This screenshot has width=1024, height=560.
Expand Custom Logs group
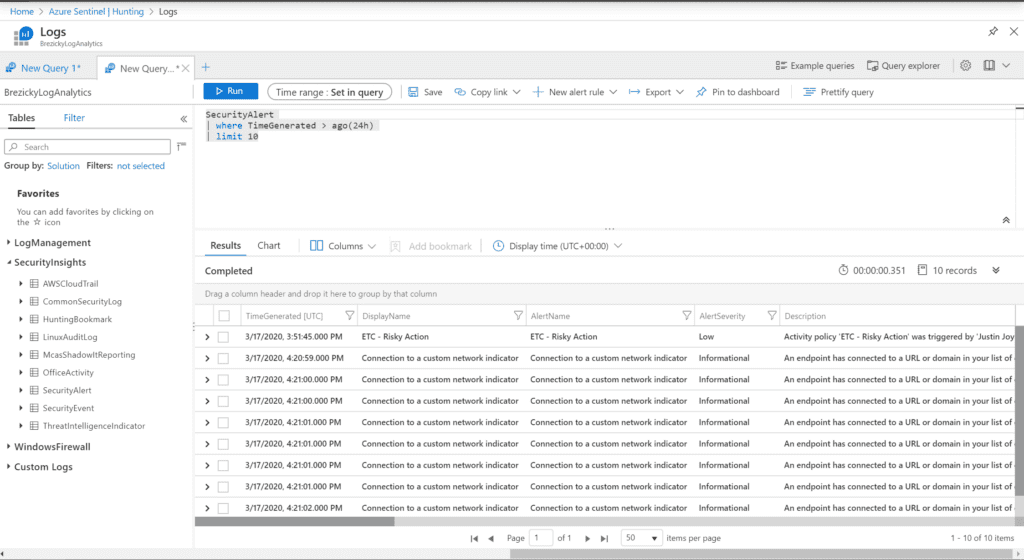pyautogui.click(x=8, y=467)
